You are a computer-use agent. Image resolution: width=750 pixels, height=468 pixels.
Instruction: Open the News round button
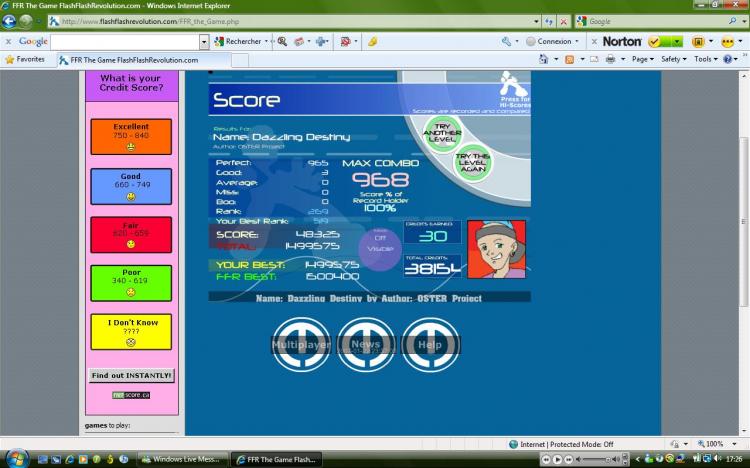[x=366, y=345]
